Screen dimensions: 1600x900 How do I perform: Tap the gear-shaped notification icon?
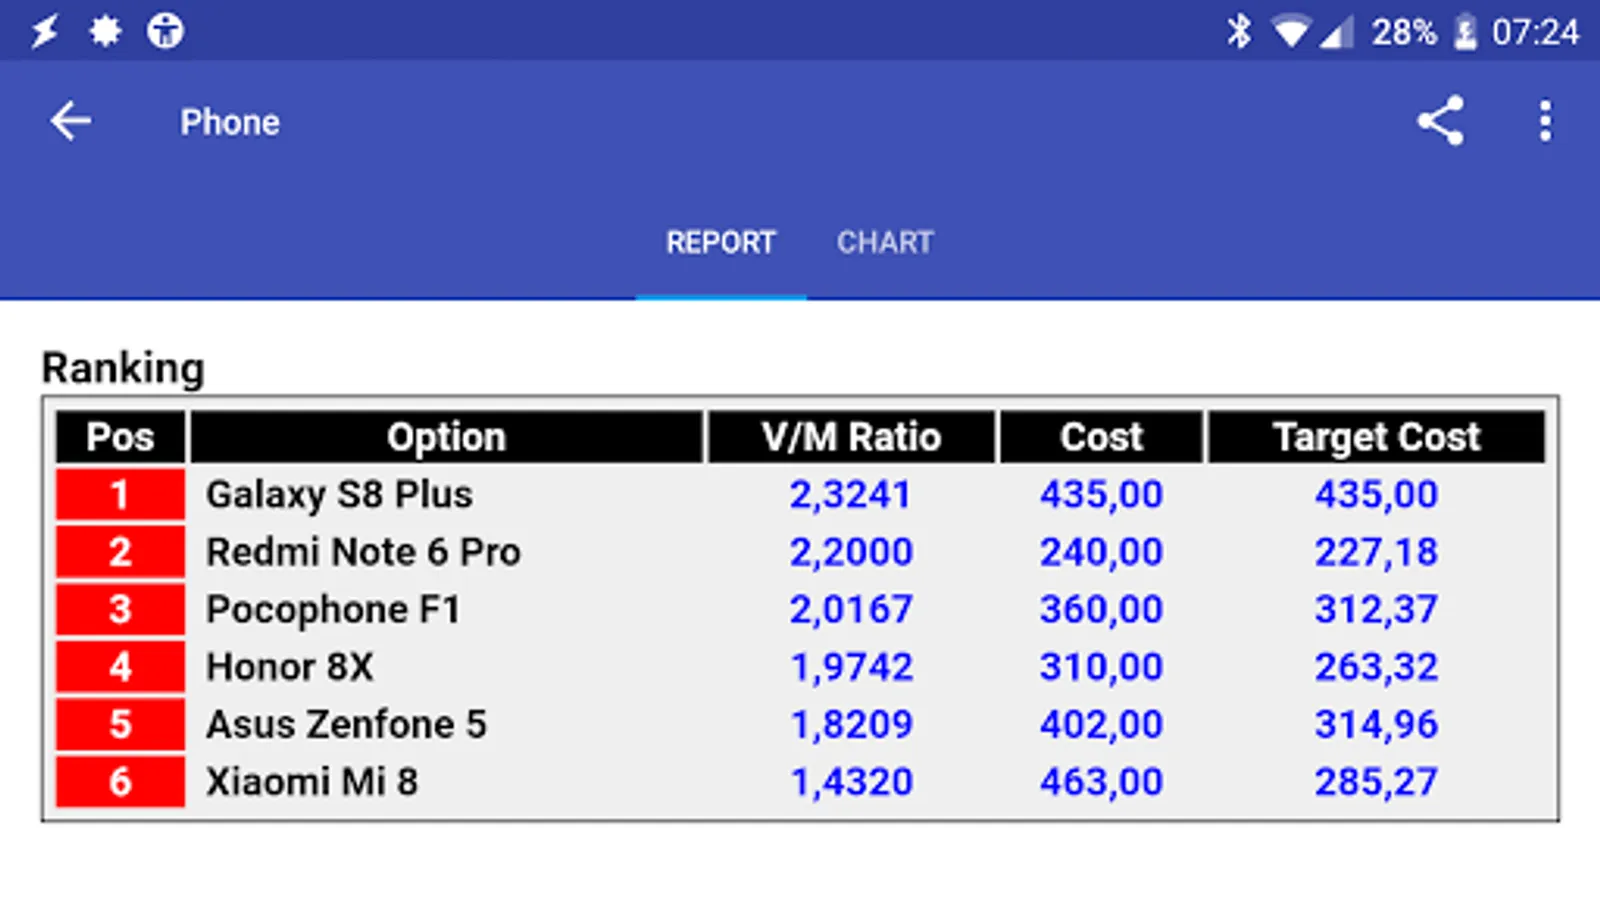coord(105,31)
